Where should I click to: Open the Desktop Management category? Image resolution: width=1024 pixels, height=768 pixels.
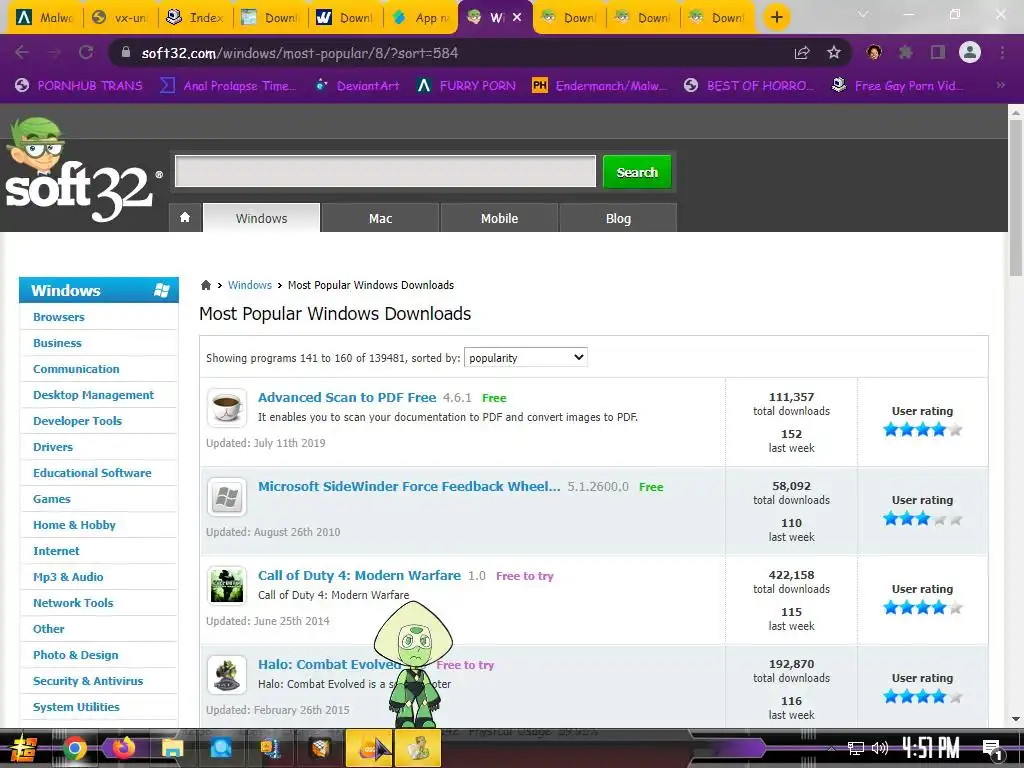click(x=93, y=395)
